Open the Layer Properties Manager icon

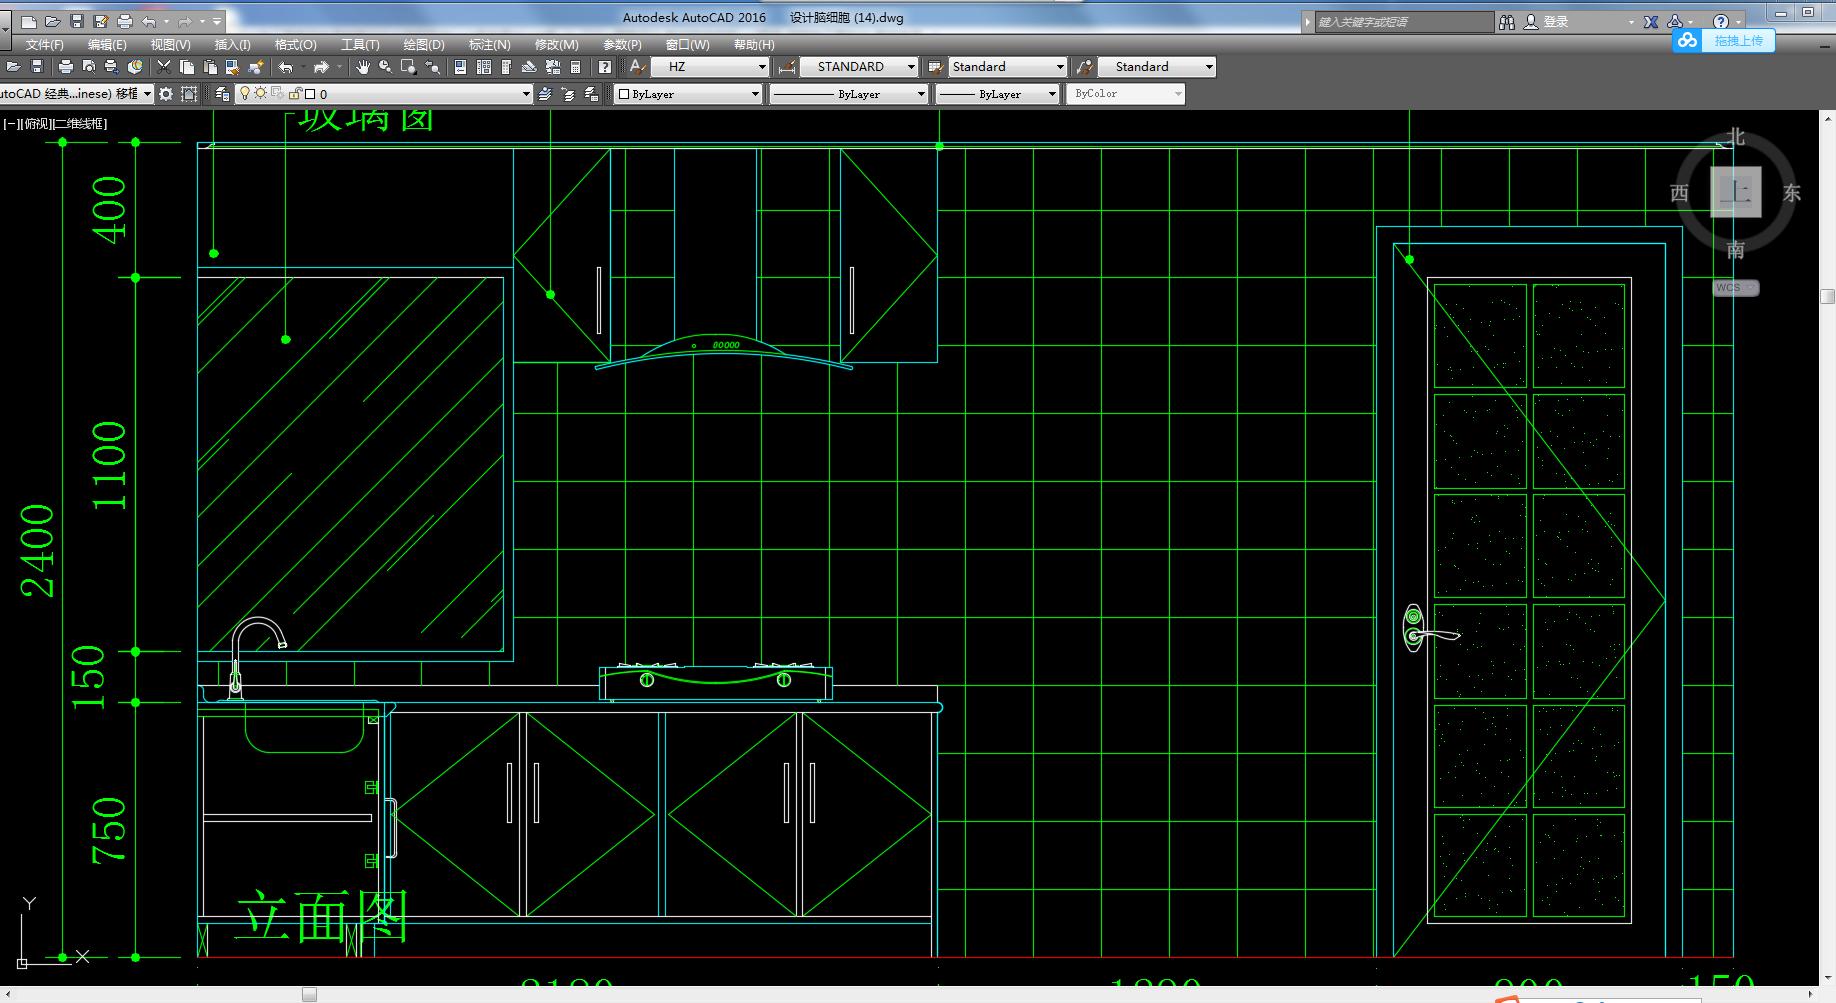[x=223, y=94]
